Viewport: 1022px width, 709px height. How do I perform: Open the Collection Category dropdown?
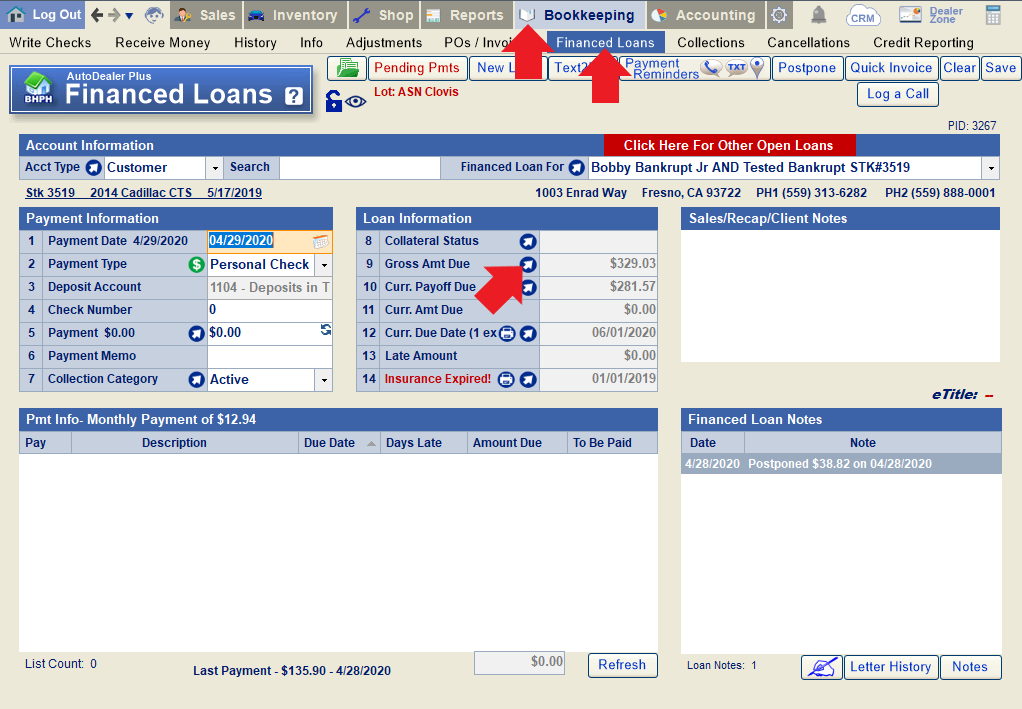point(323,380)
